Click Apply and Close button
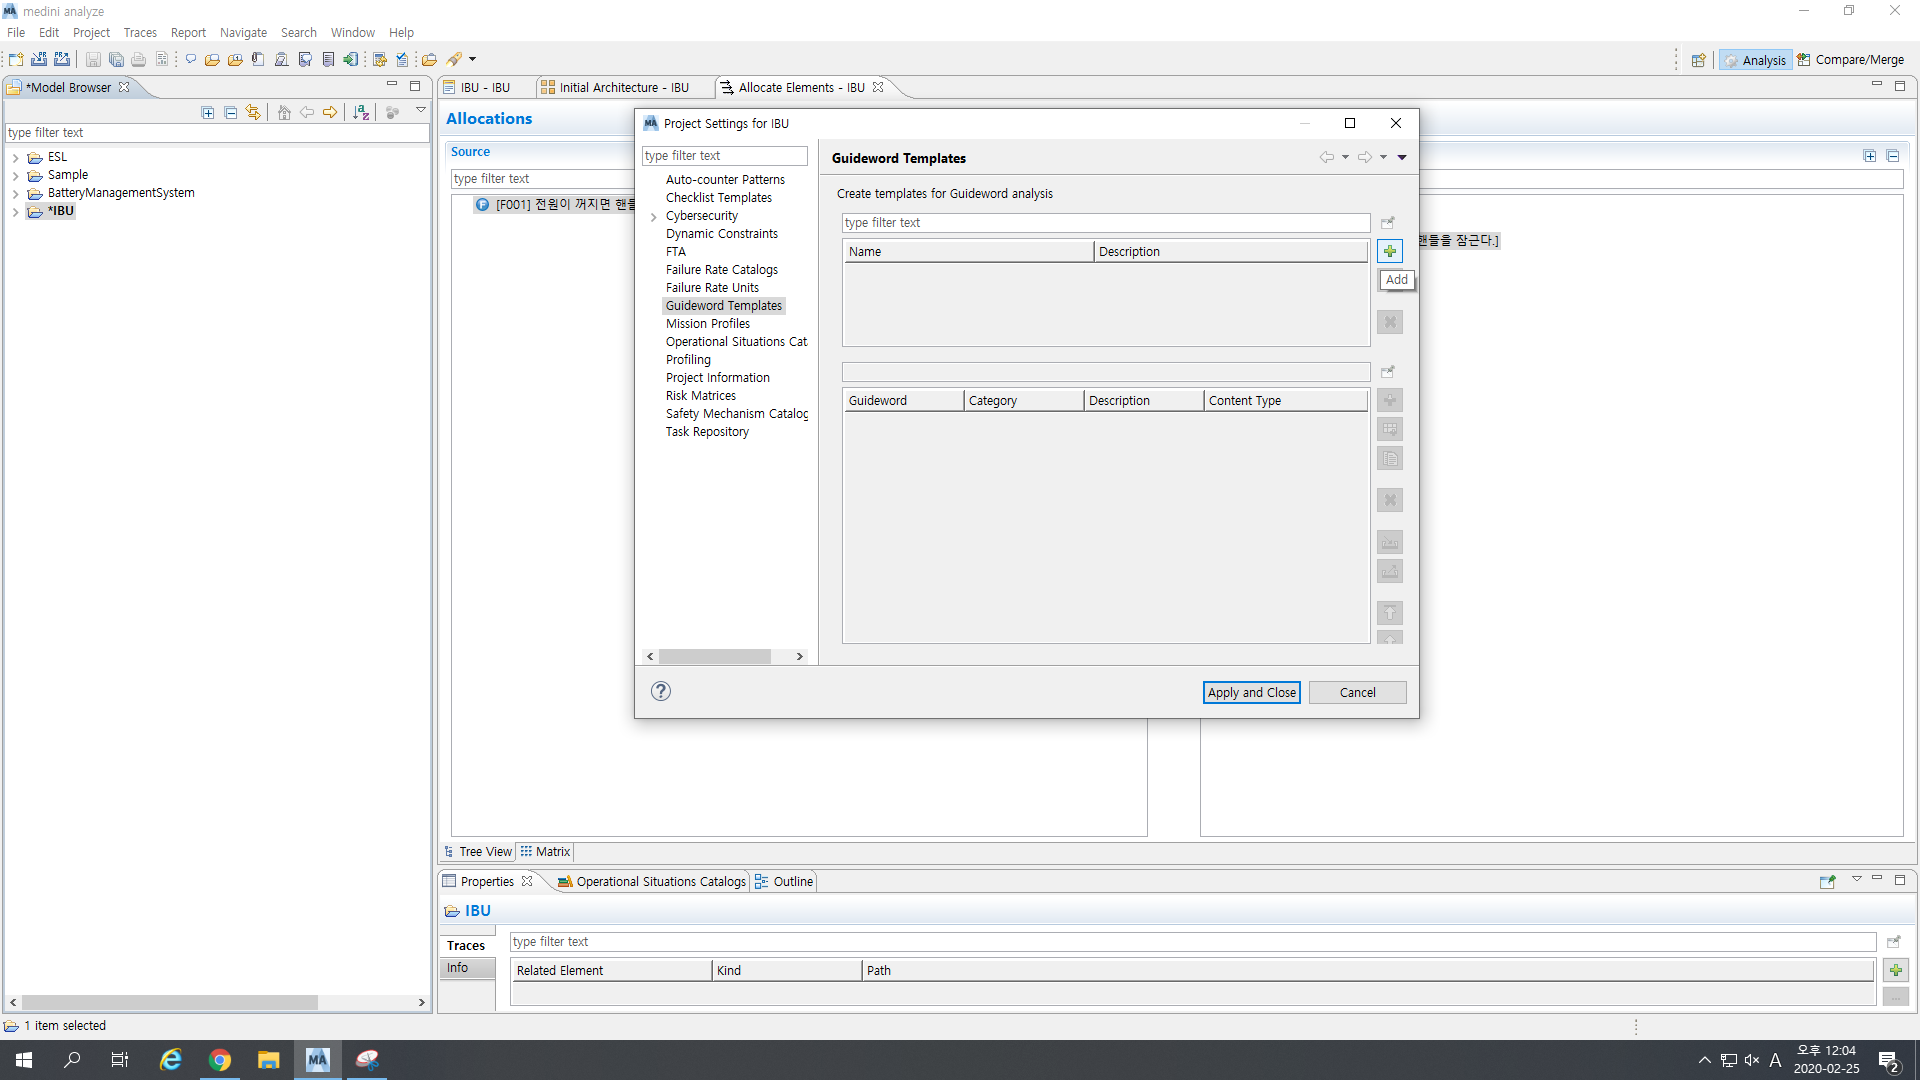This screenshot has height=1080, width=1920. coord(1251,692)
